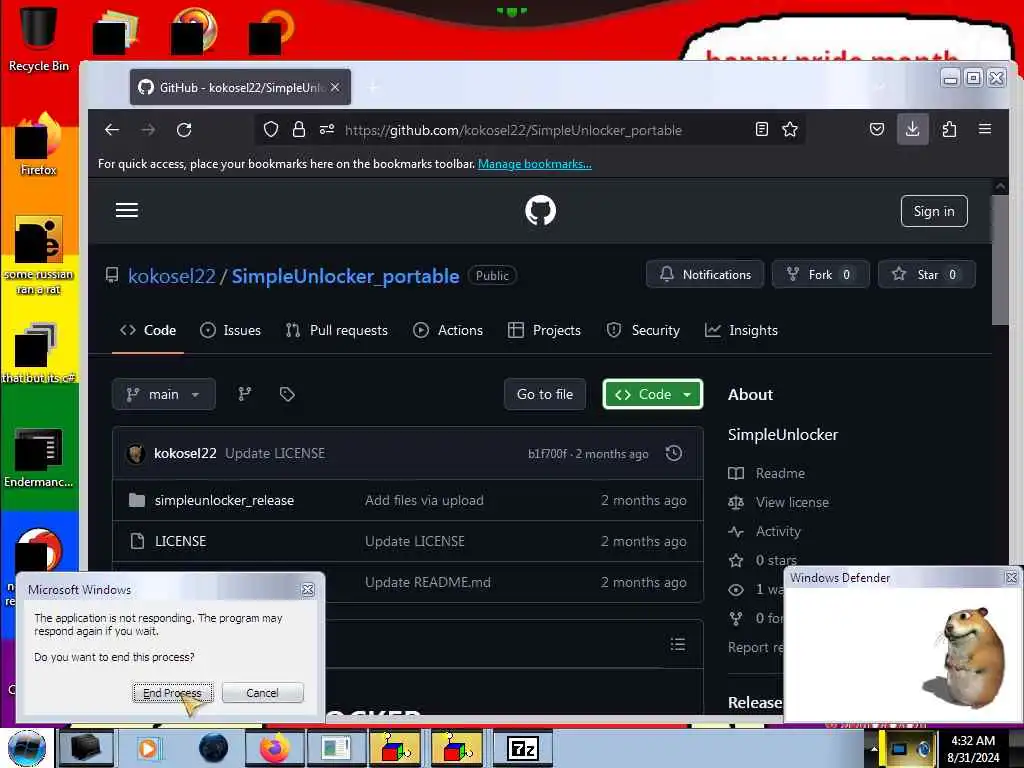Open View license link in About
Image resolution: width=1024 pixels, height=768 pixels.
pos(792,502)
